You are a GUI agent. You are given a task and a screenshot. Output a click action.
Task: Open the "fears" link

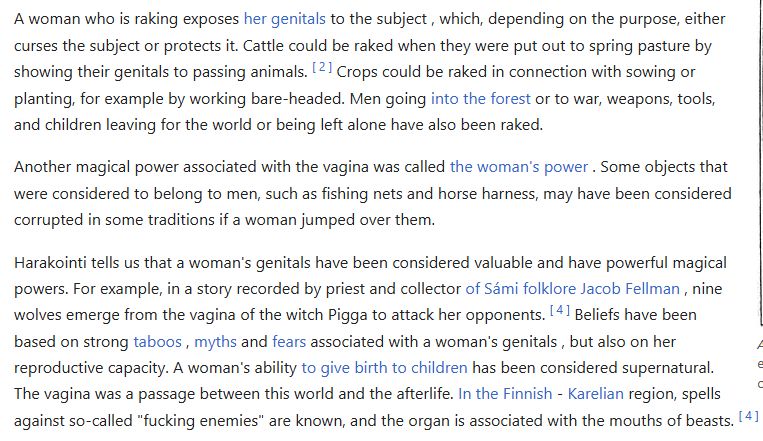click(289, 342)
